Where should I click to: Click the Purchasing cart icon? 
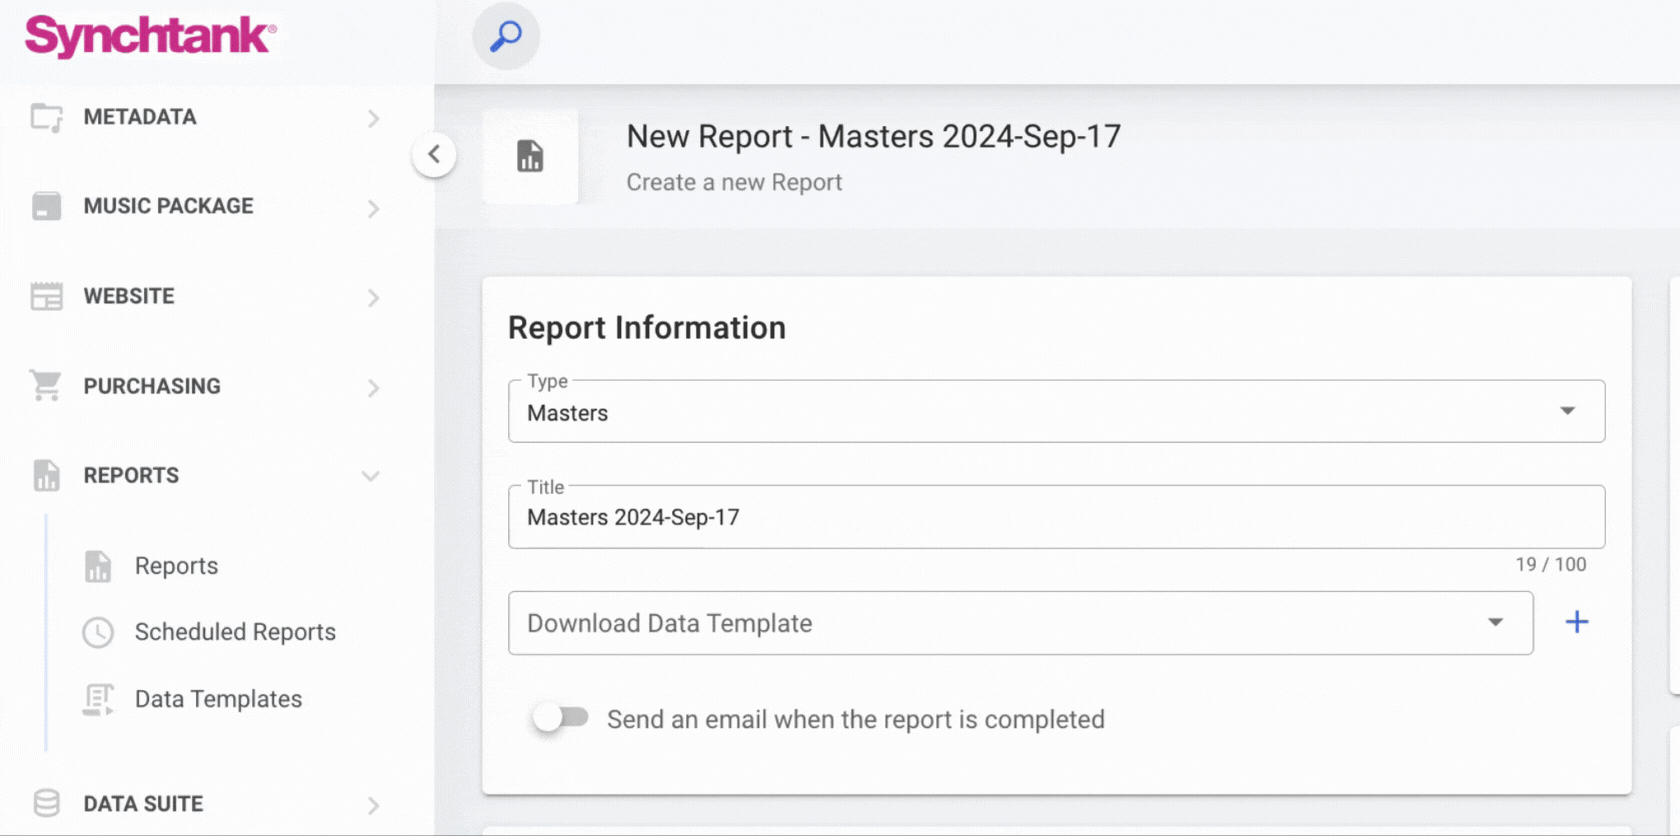46,385
